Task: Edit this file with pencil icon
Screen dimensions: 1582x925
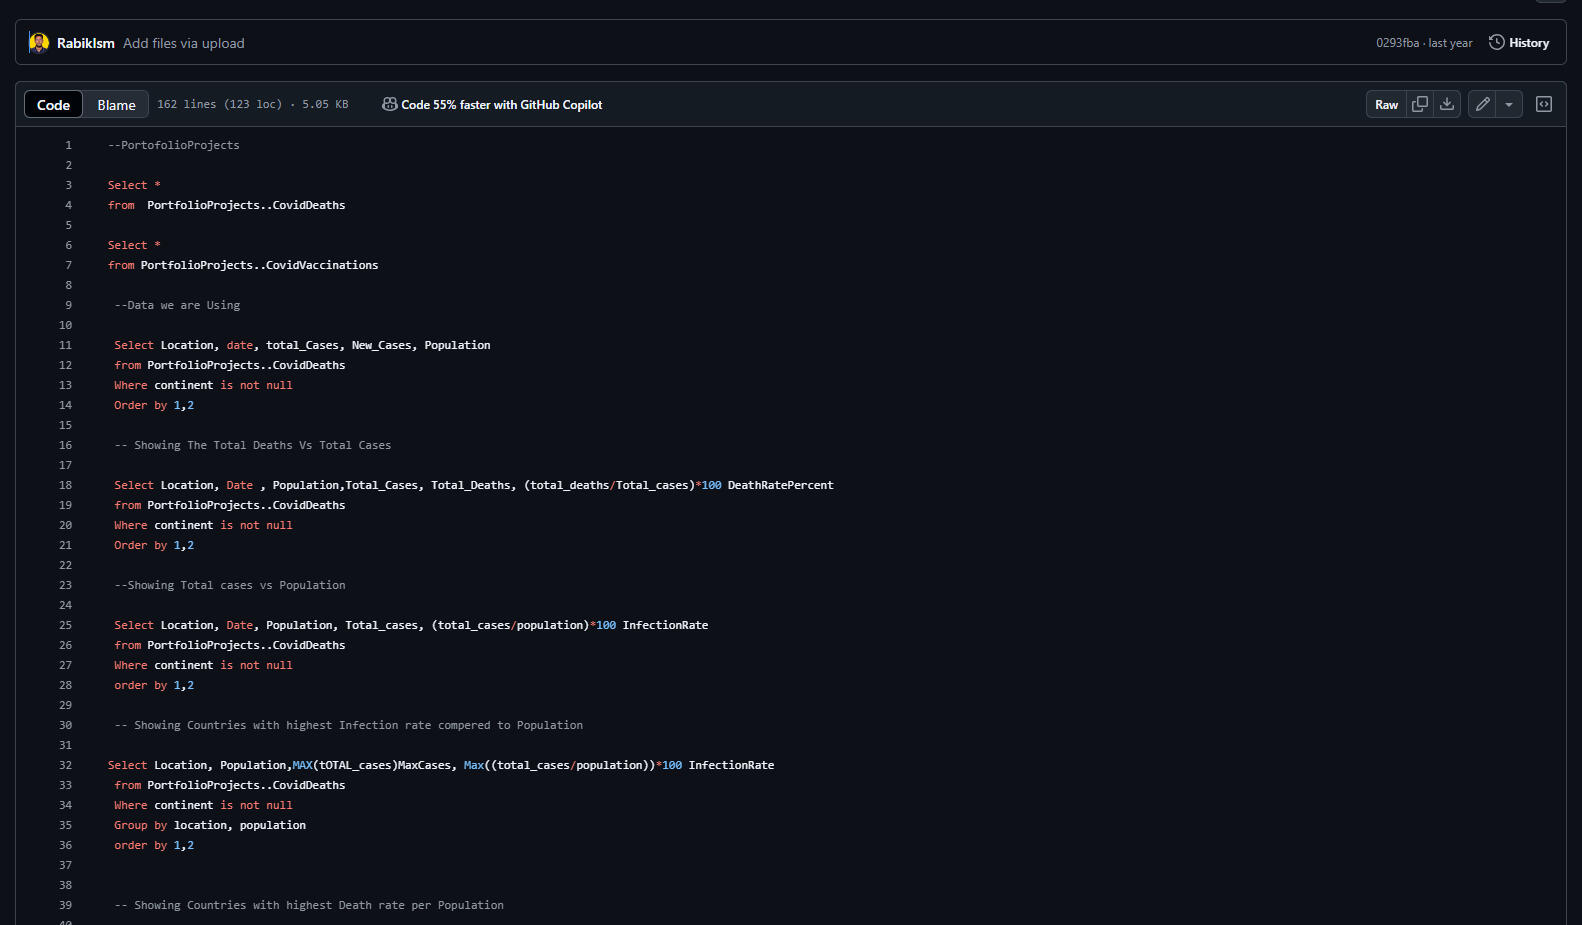Action: point(1483,104)
